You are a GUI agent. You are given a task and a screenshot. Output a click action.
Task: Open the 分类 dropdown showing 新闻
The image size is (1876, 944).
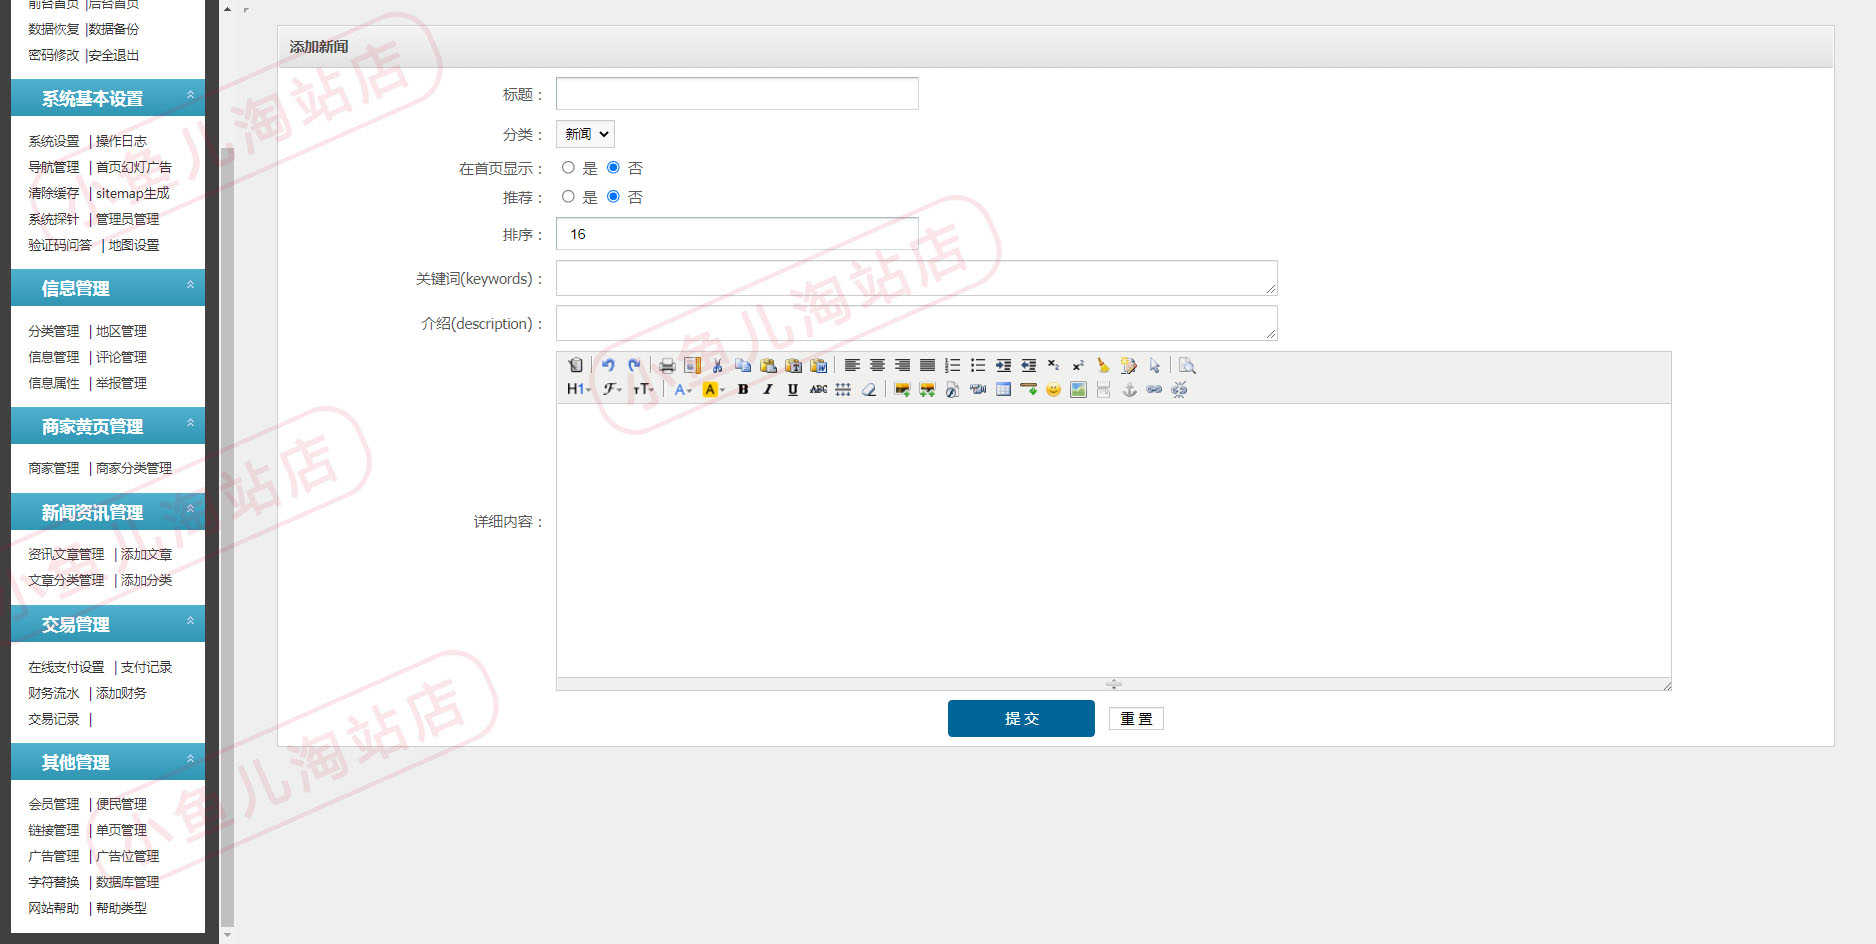[x=585, y=134]
